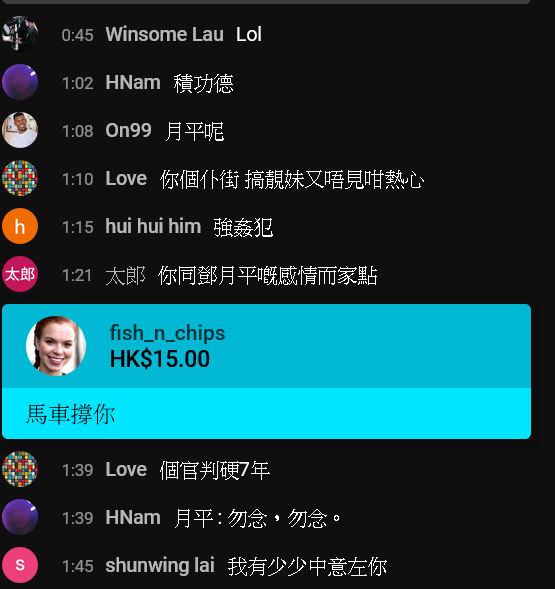Click the pink 's' avatar of shunwing lai
This screenshot has height=589, width=555.
[x=20, y=565]
